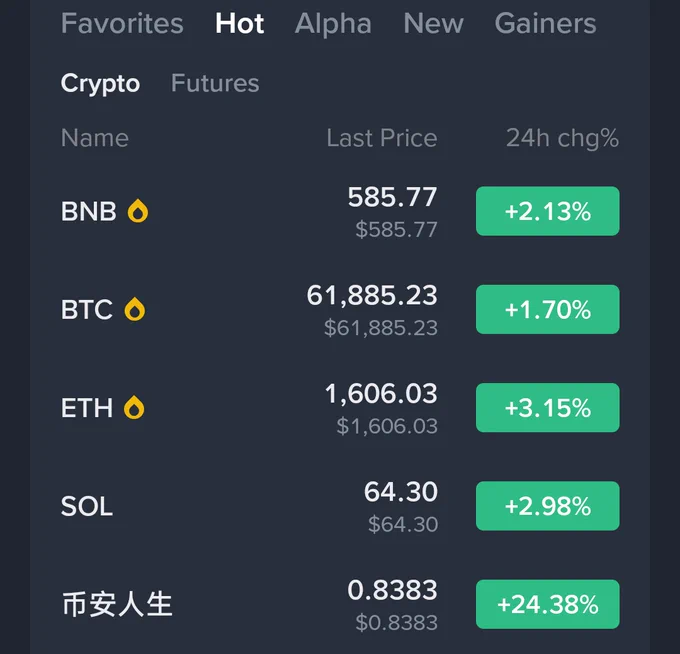Viewport: 680px width, 654px height.
Task: Open the 币安人生 coin row
Action: (340, 604)
